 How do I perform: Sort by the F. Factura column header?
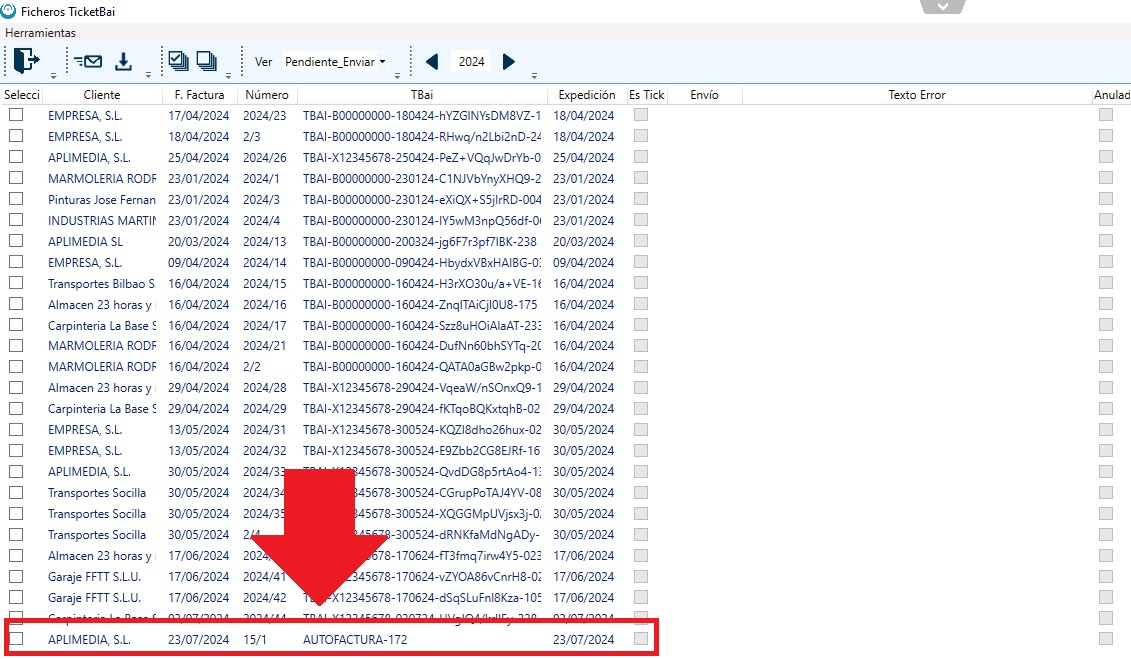(201, 95)
